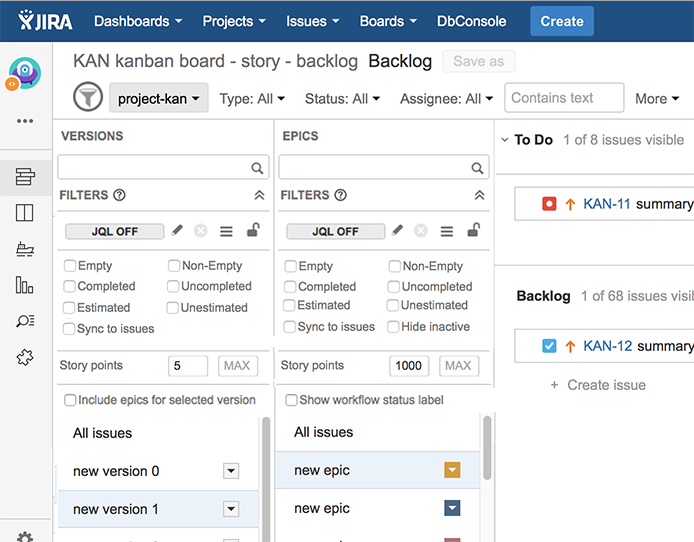Image resolution: width=694 pixels, height=542 pixels.
Task: Open the dark blue color menu for new epic
Action: (x=452, y=508)
